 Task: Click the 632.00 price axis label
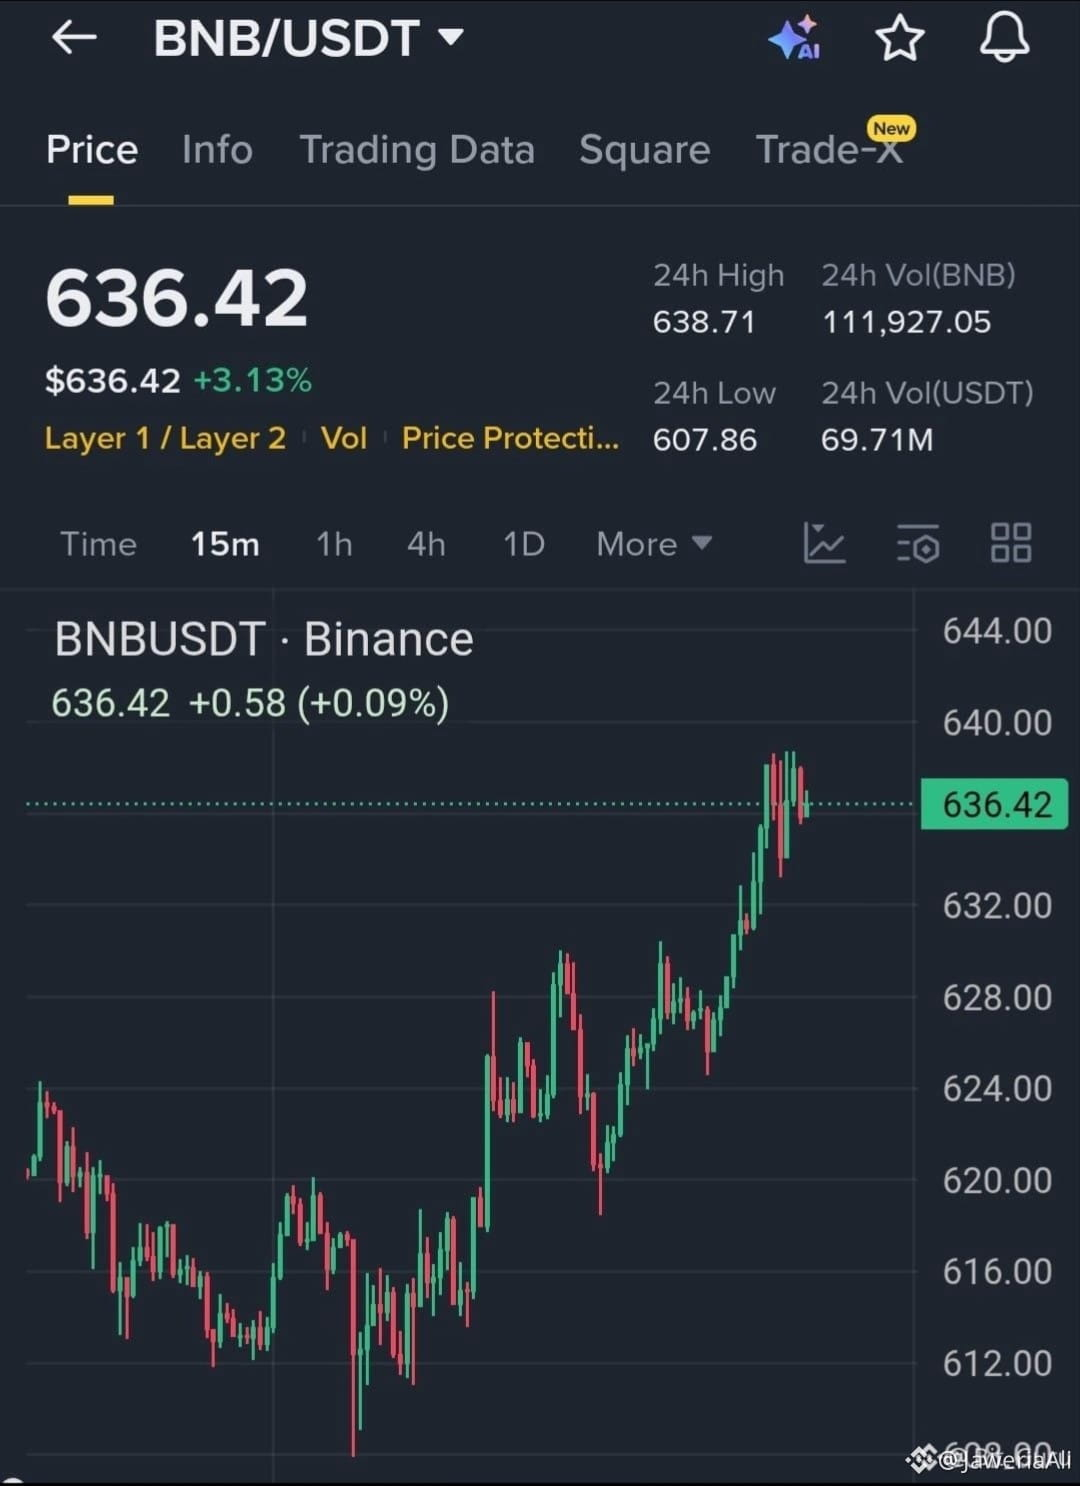click(x=997, y=905)
